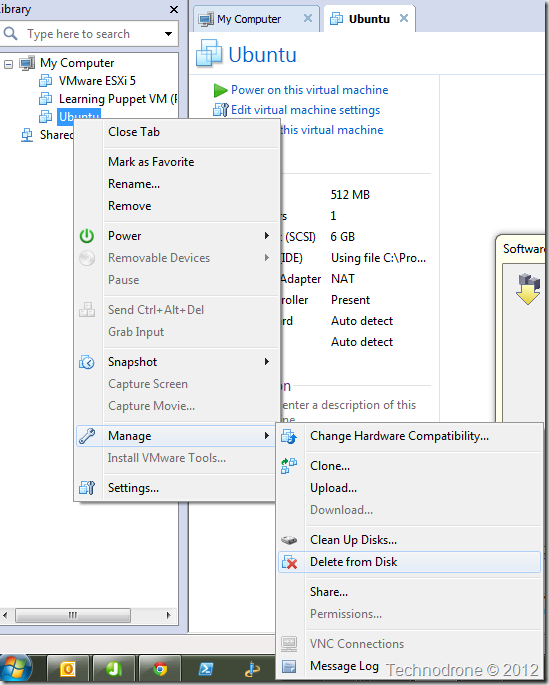Viewport: 549px width, 685px height.
Task: Select Close Tab in context menu
Action: tap(134, 132)
